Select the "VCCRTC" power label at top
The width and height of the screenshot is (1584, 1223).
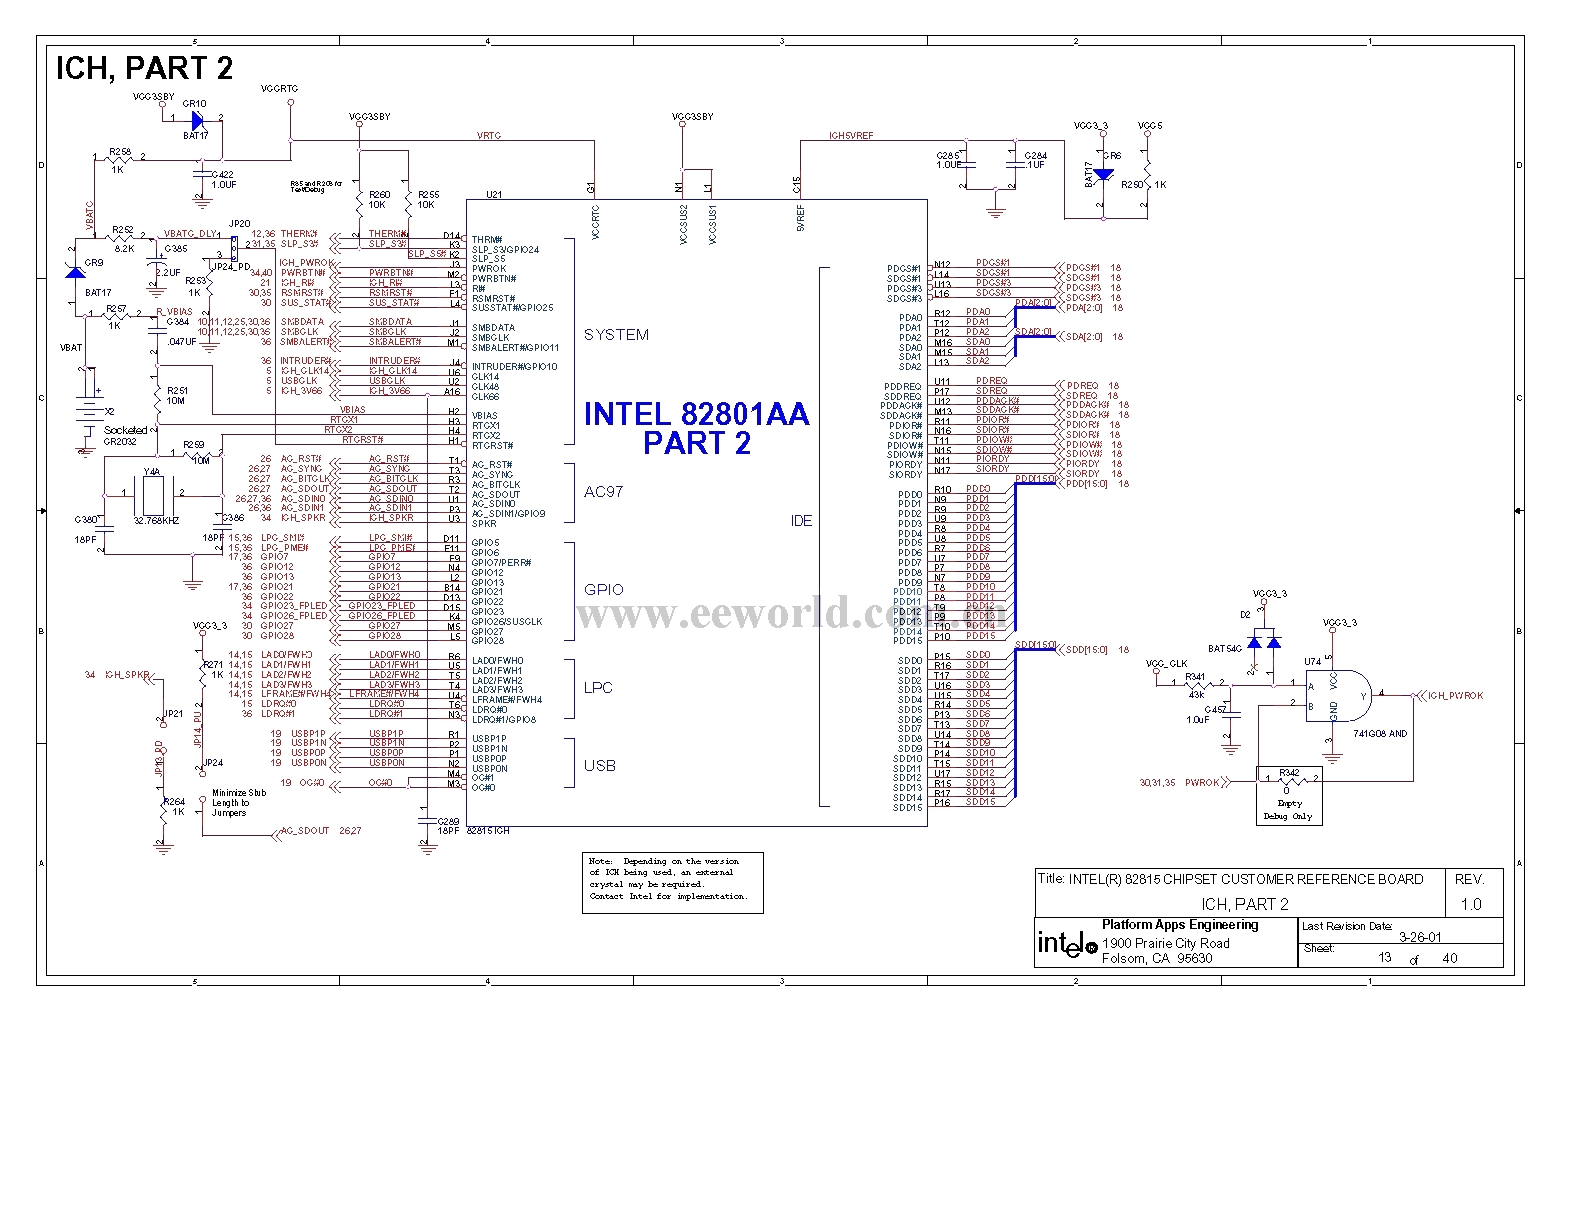tap(279, 88)
